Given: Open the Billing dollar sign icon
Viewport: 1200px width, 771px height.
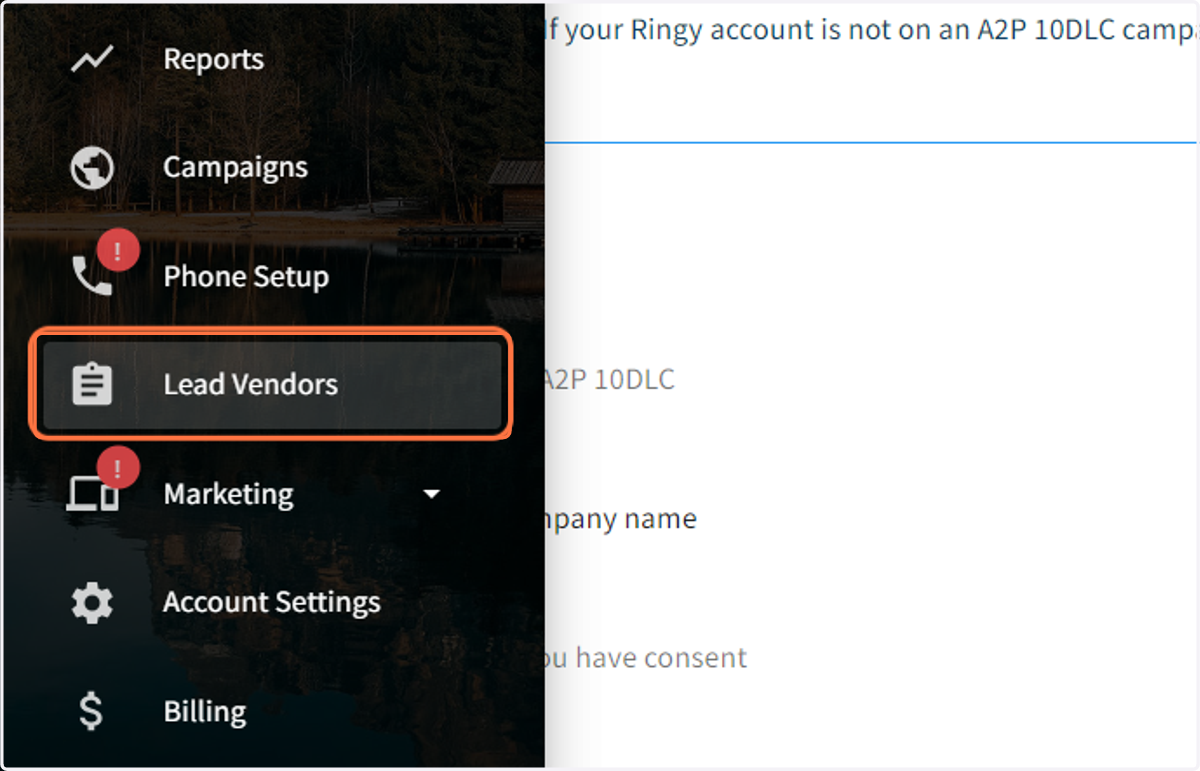Looking at the screenshot, I should [x=91, y=711].
